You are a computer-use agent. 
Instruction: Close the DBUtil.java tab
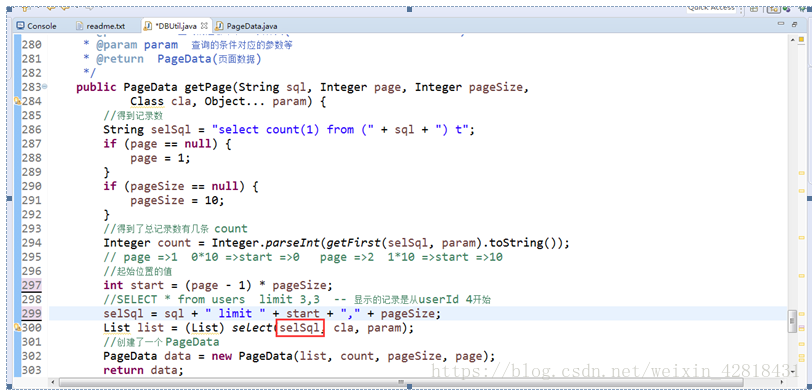(x=204, y=25)
